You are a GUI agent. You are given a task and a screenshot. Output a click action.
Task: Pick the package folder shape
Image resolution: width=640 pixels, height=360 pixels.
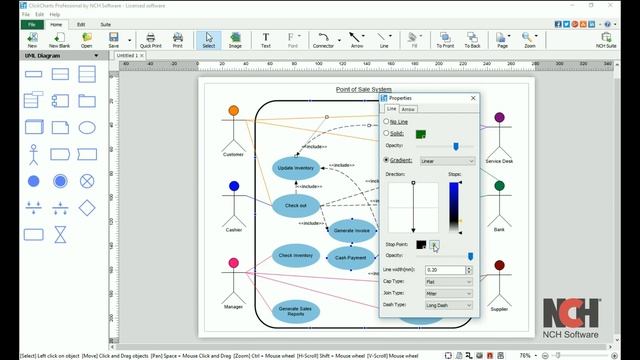[87, 101]
